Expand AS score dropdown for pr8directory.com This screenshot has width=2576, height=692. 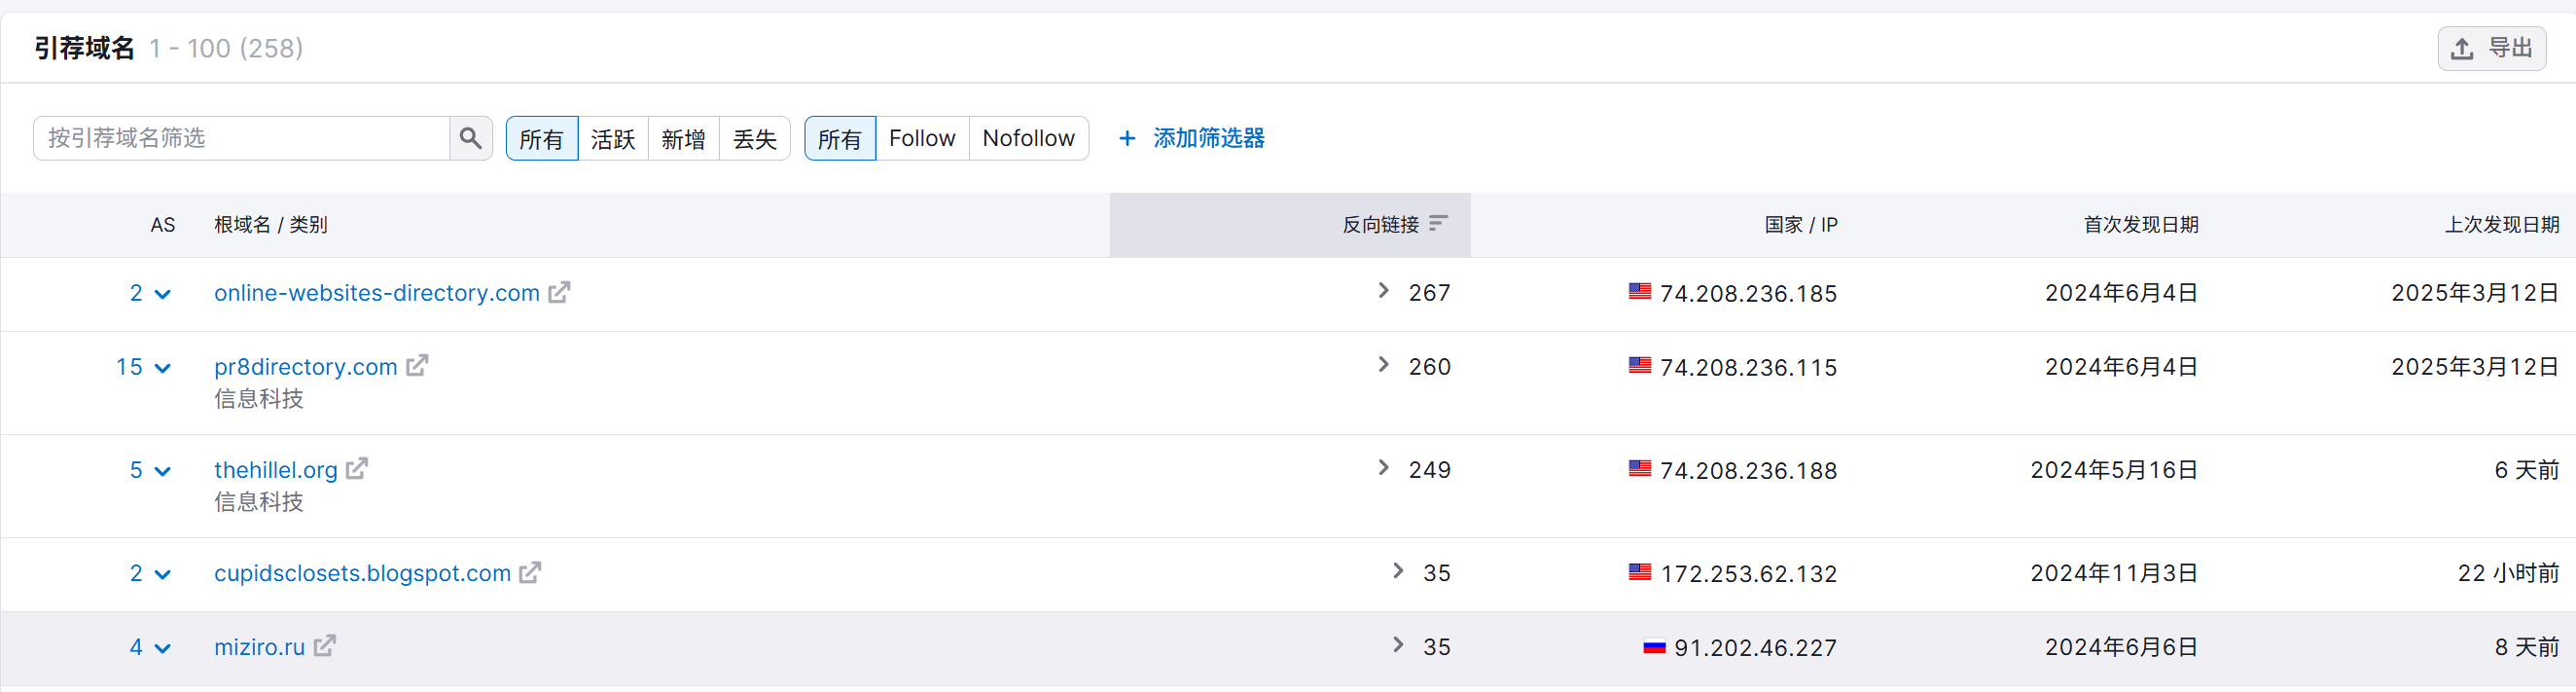(163, 368)
